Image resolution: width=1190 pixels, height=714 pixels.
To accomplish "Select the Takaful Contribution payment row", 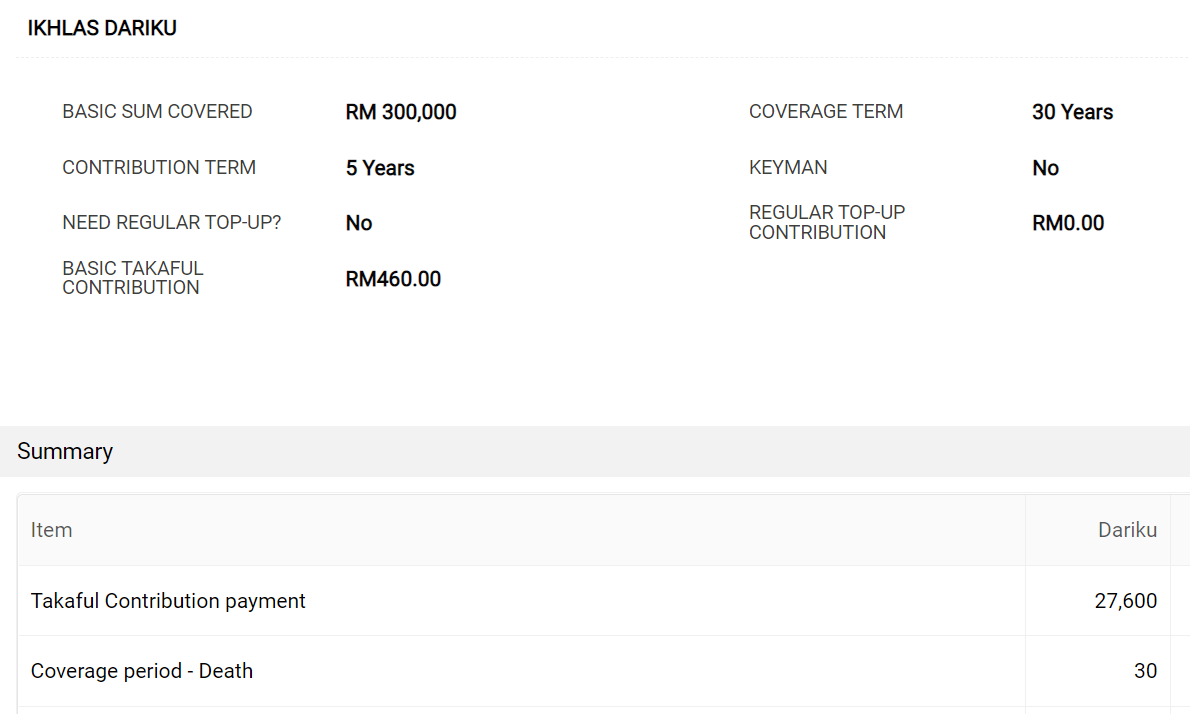I will click(595, 601).
